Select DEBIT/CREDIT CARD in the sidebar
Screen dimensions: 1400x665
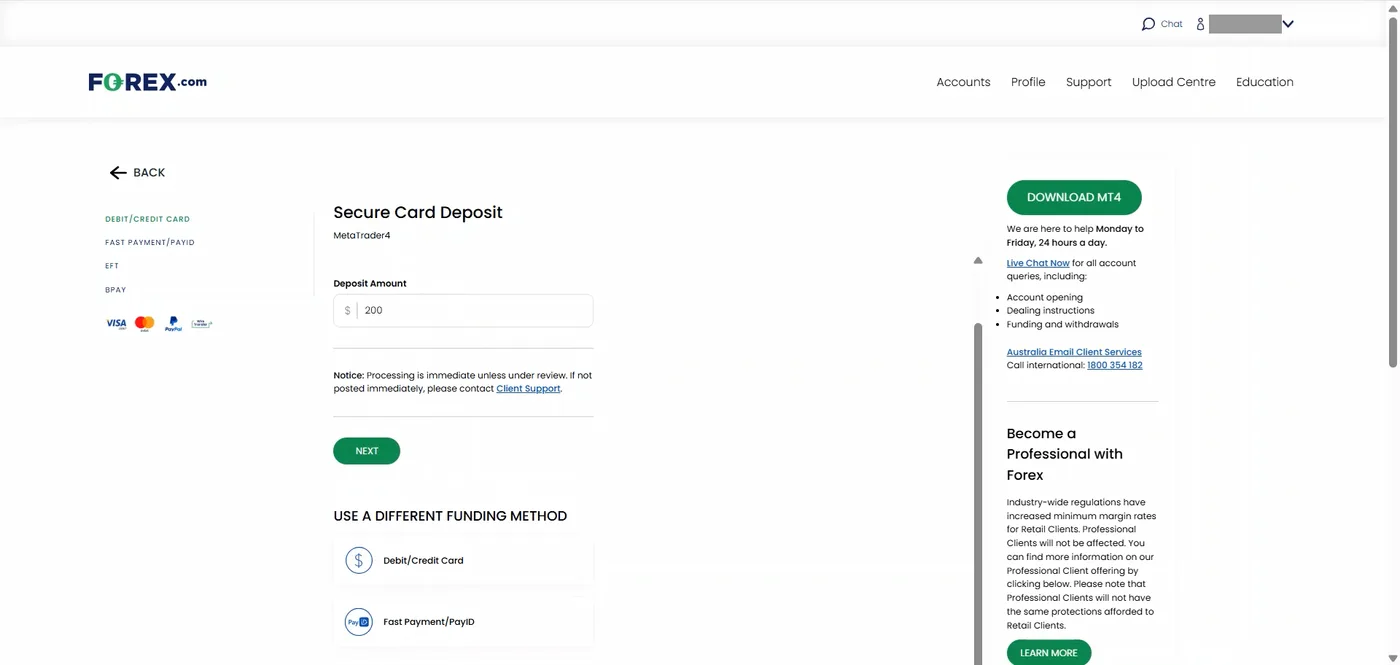pos(147,219)
